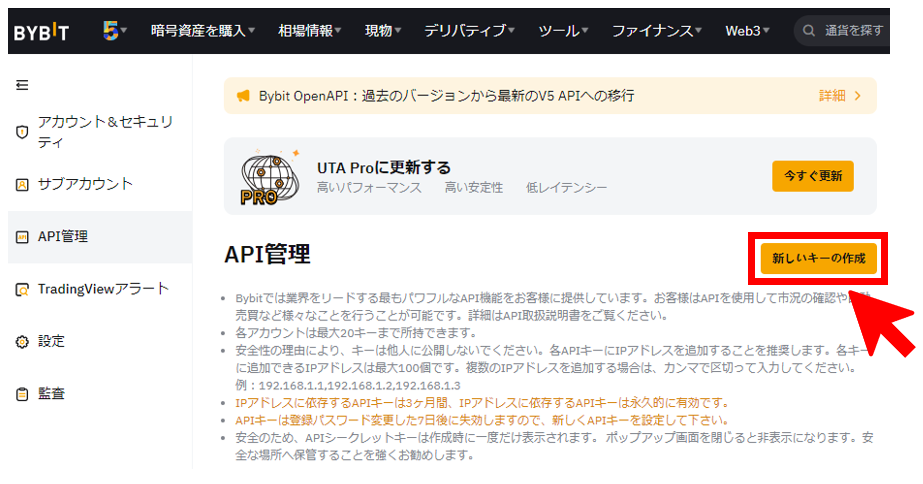Click the search magnifier icon
The image size is (923, 484).
pos(809,31)
